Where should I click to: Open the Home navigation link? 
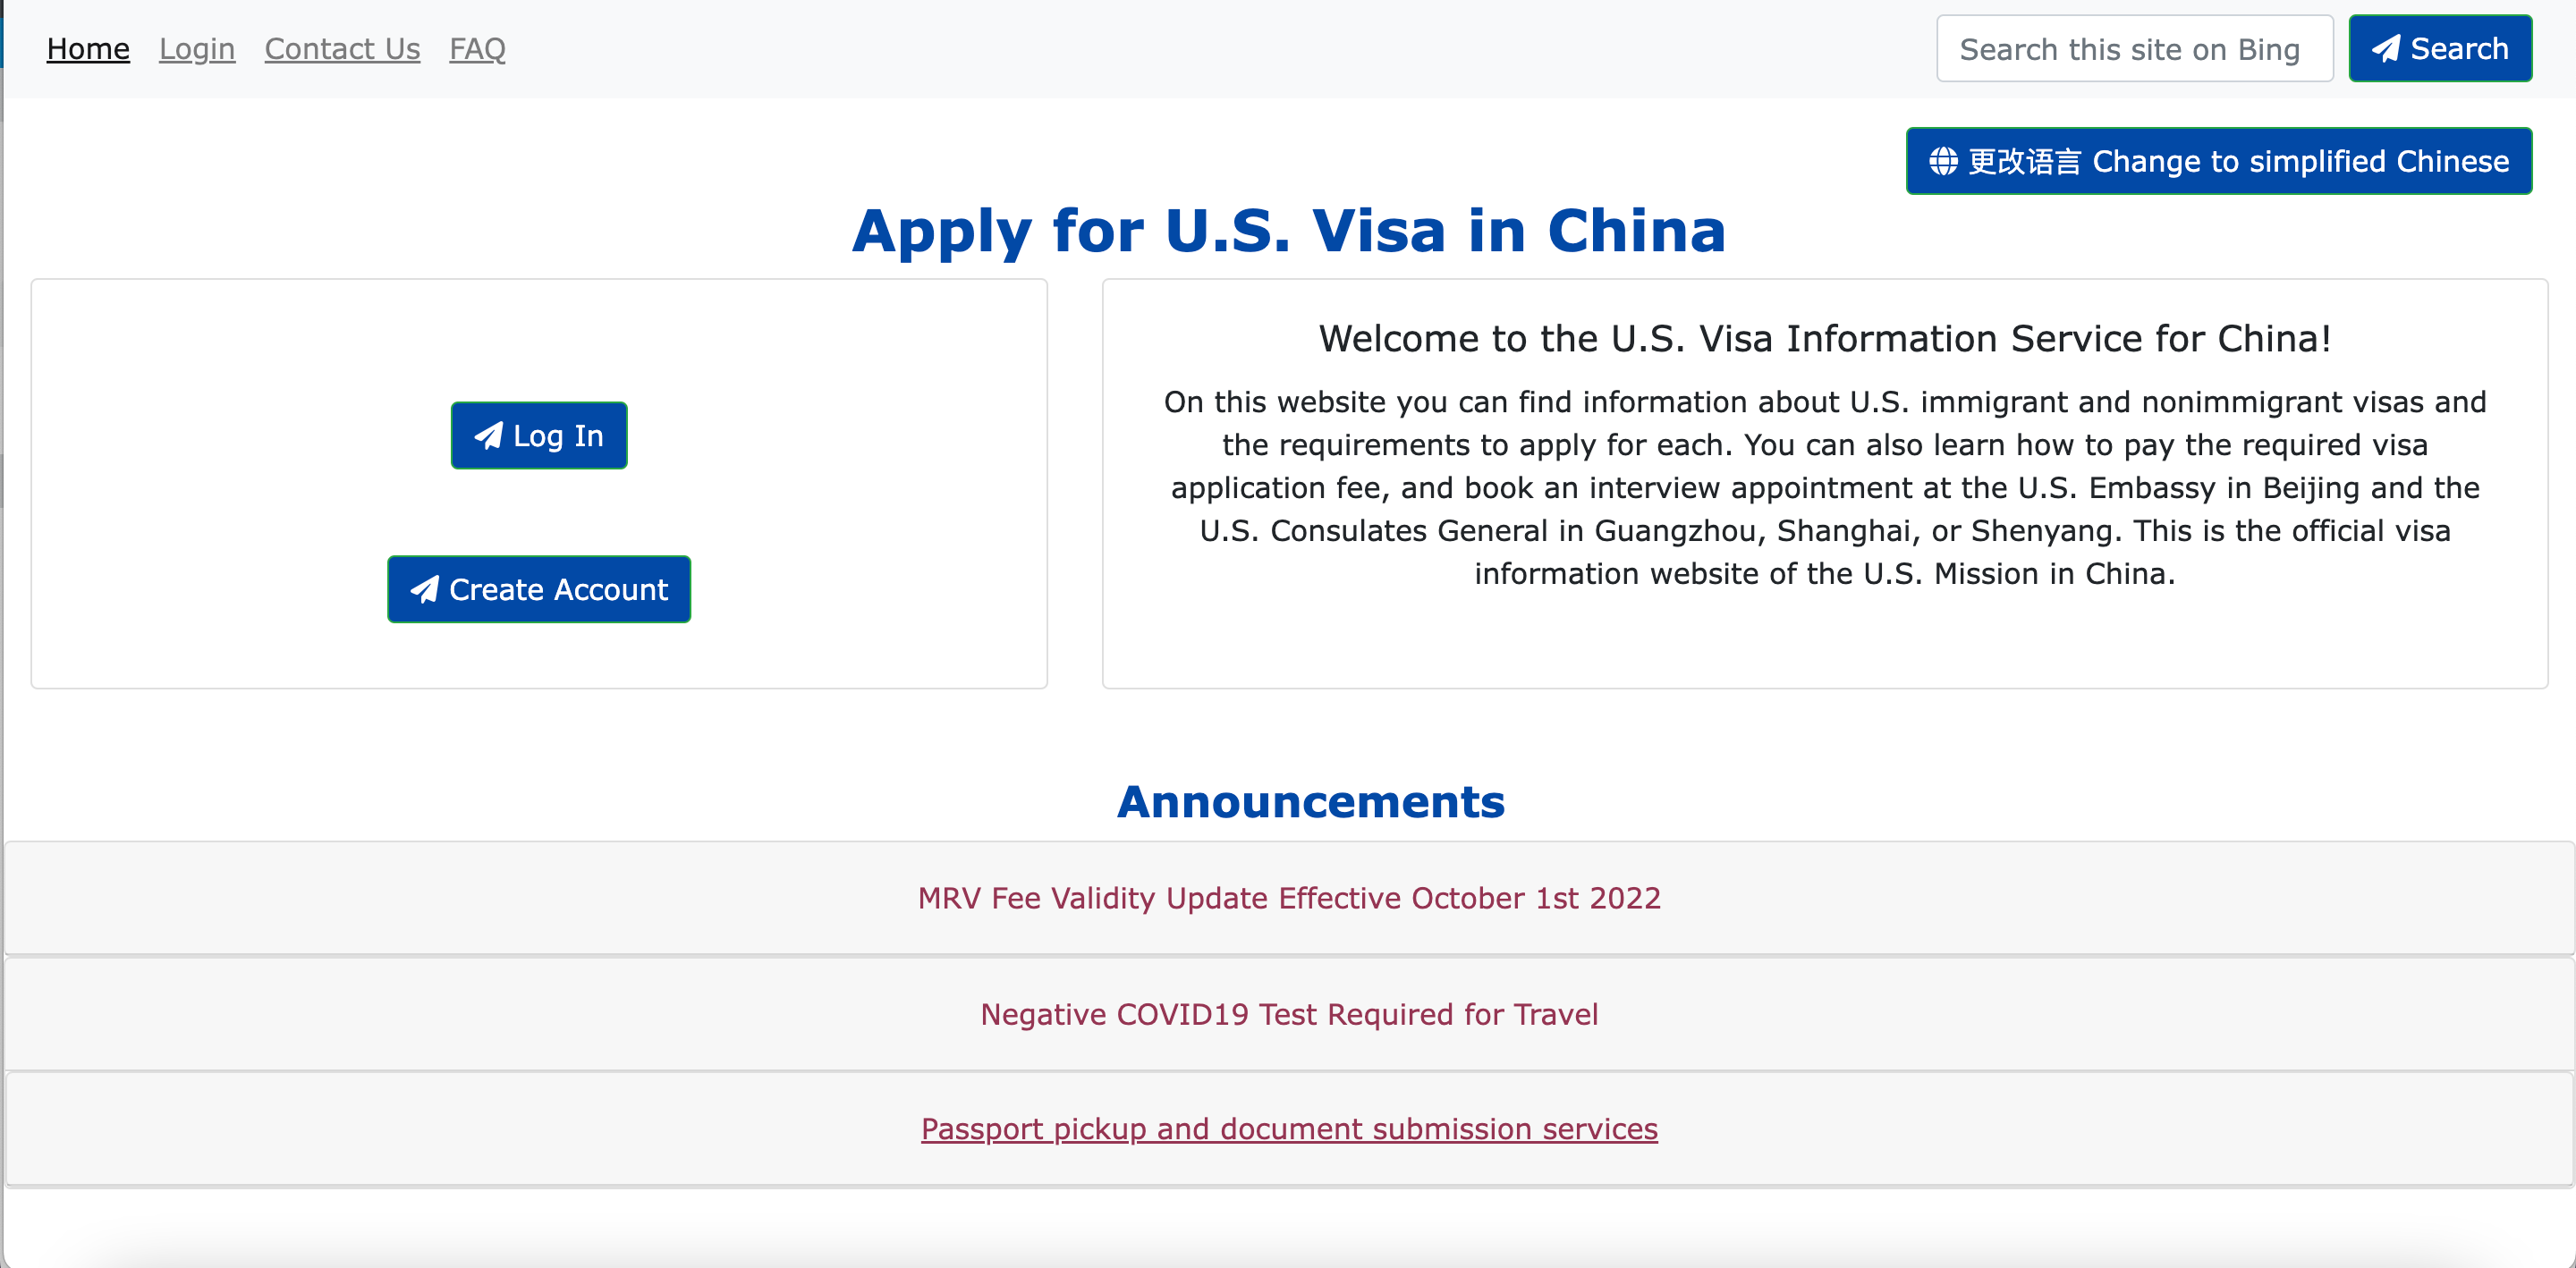tap(87, 47)
